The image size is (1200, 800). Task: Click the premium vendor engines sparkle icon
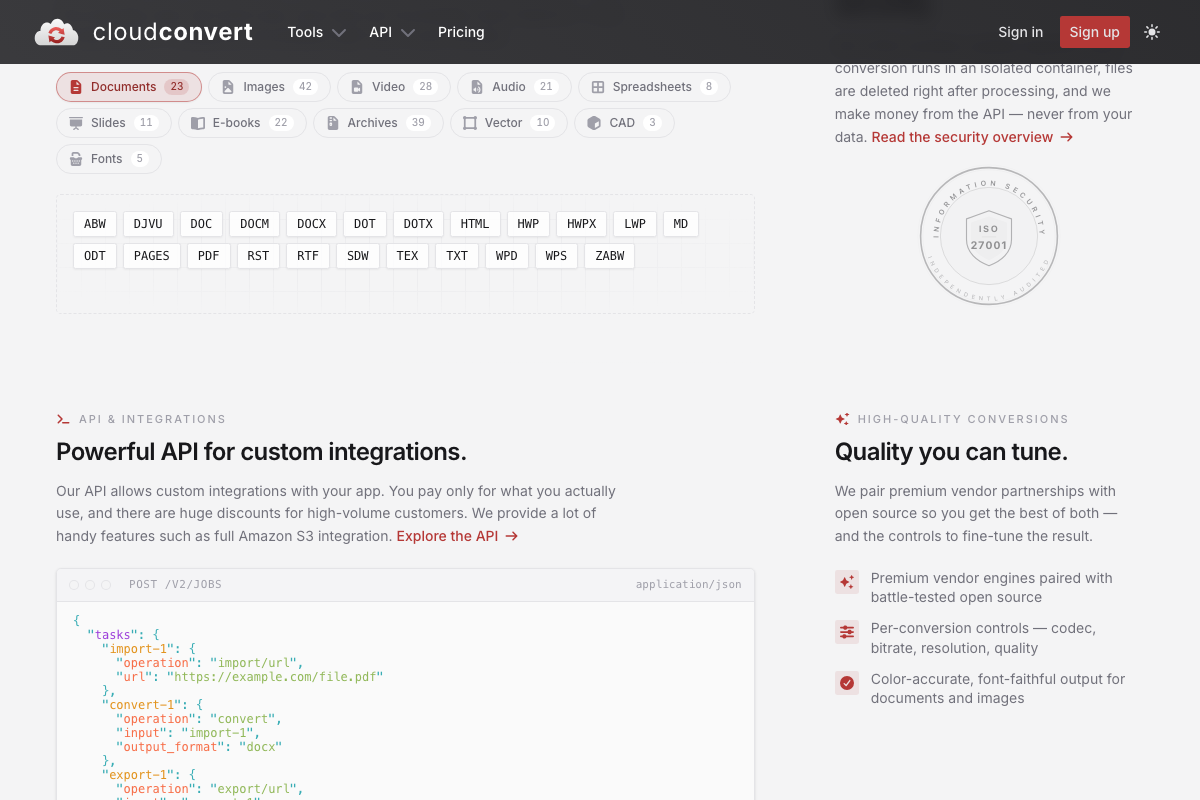point(847,581)
